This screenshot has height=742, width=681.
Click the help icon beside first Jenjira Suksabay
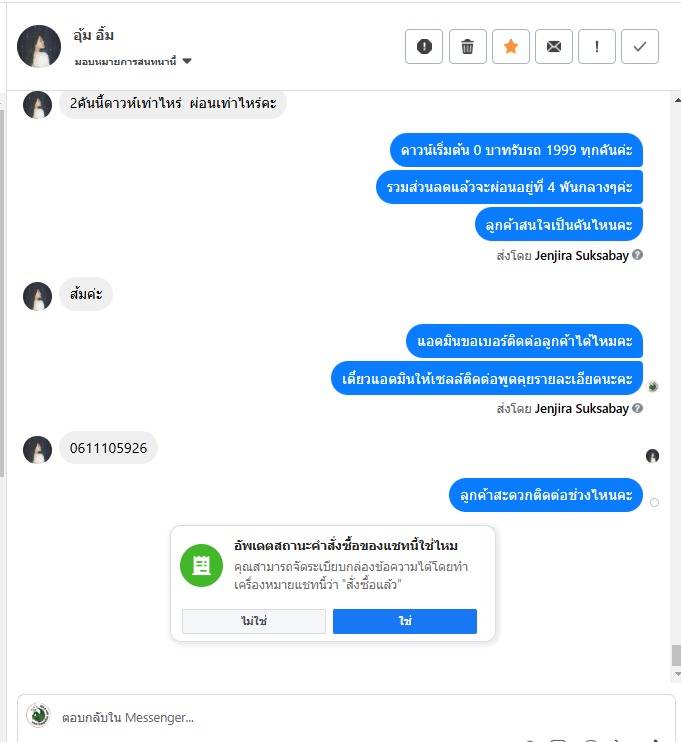click(637, 255)
